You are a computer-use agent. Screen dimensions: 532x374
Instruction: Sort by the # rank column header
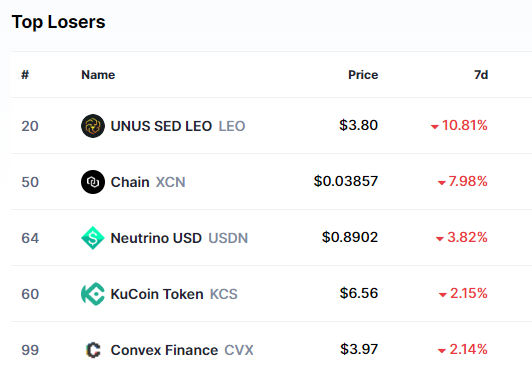point(25,75)
